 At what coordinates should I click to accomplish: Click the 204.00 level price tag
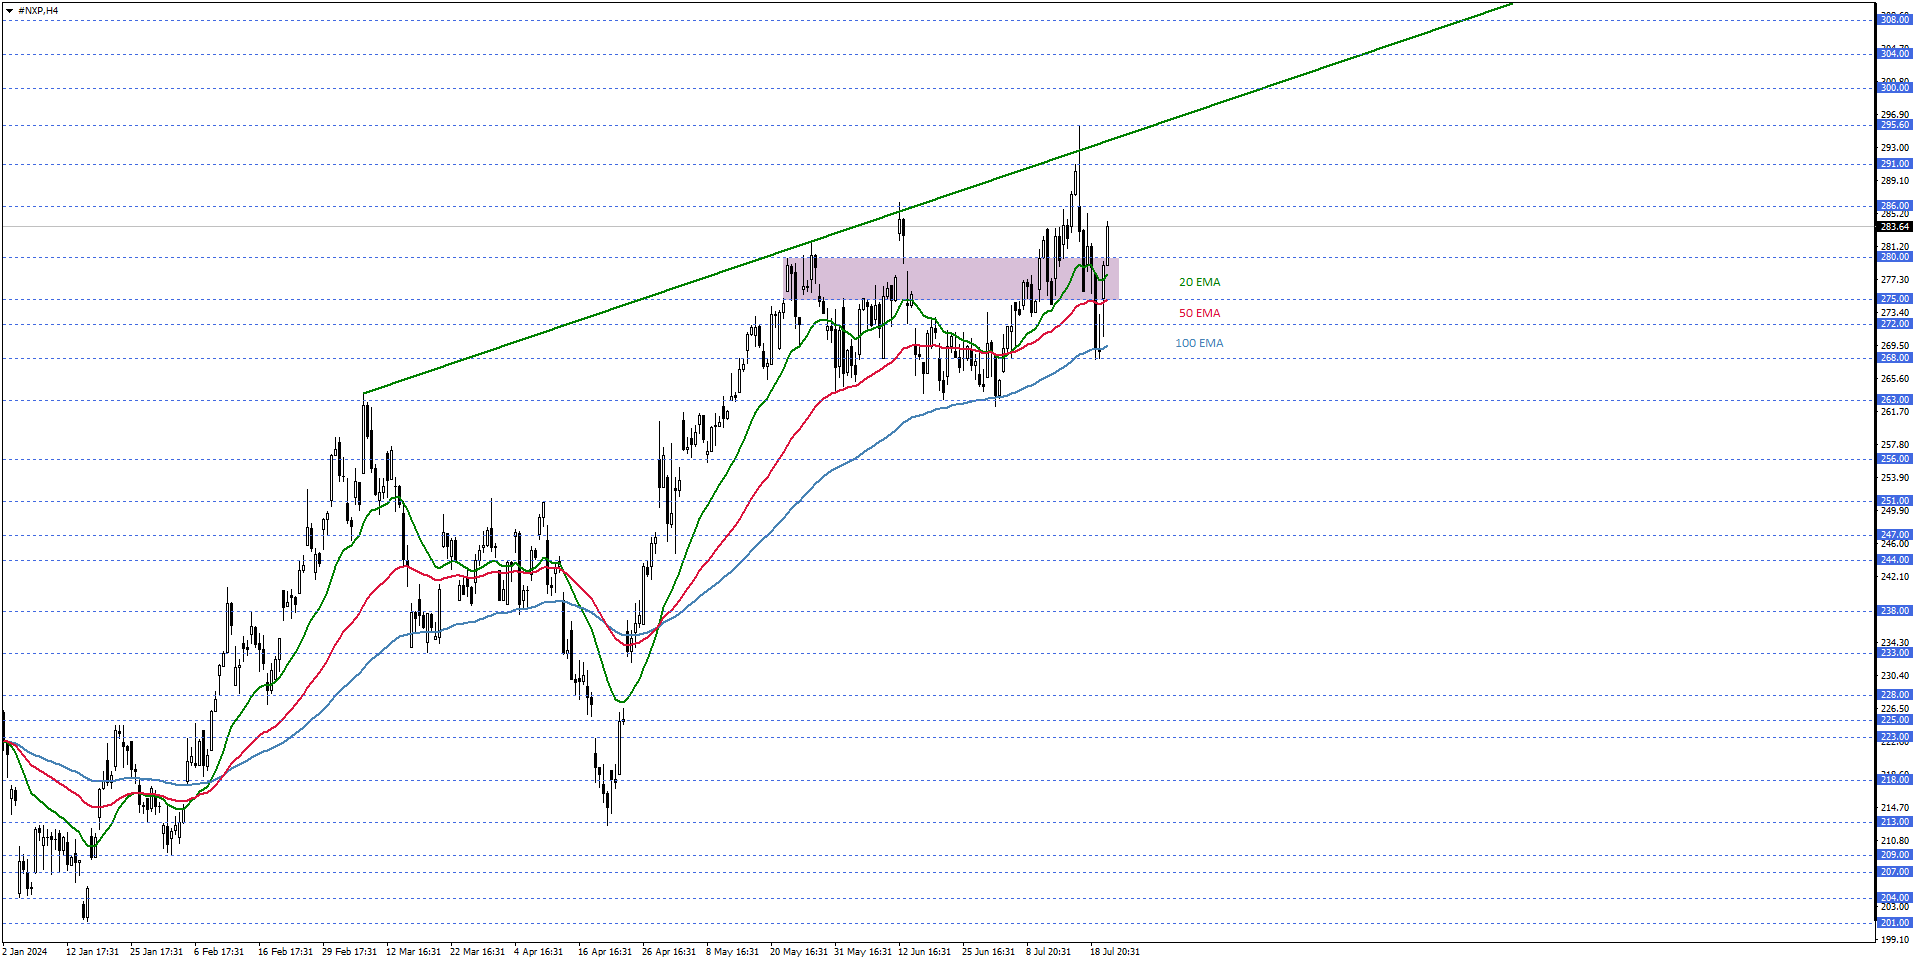click(1895, 898)
